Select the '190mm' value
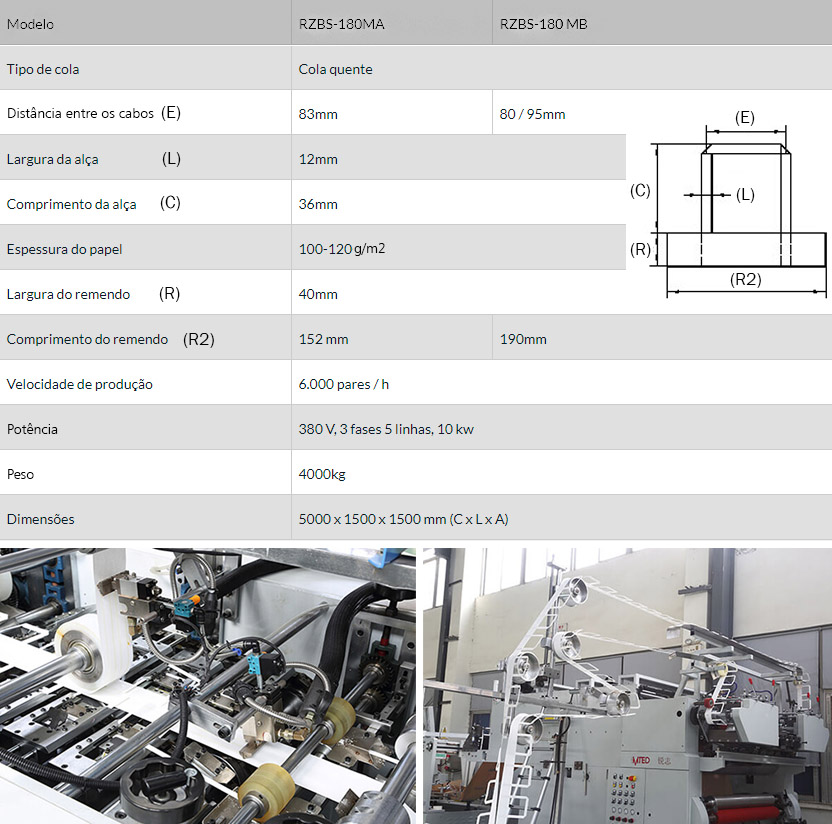The width and height of the screenshot is (832, 824). click(x=523, y=340)
